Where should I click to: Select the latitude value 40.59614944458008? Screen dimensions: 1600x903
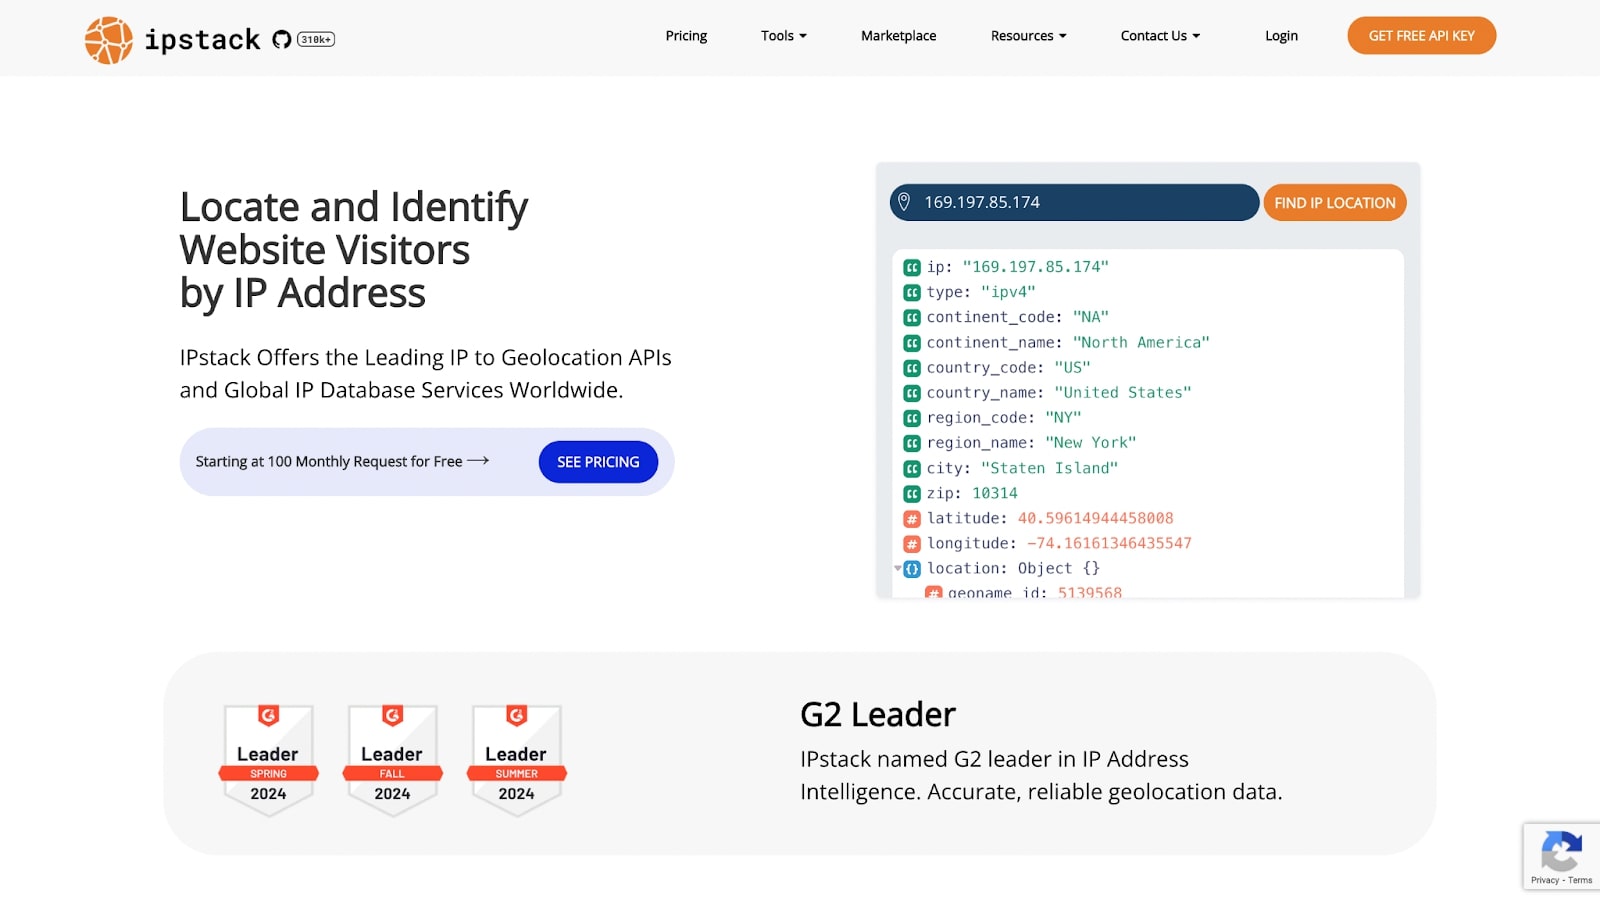tap(1095, 518)
